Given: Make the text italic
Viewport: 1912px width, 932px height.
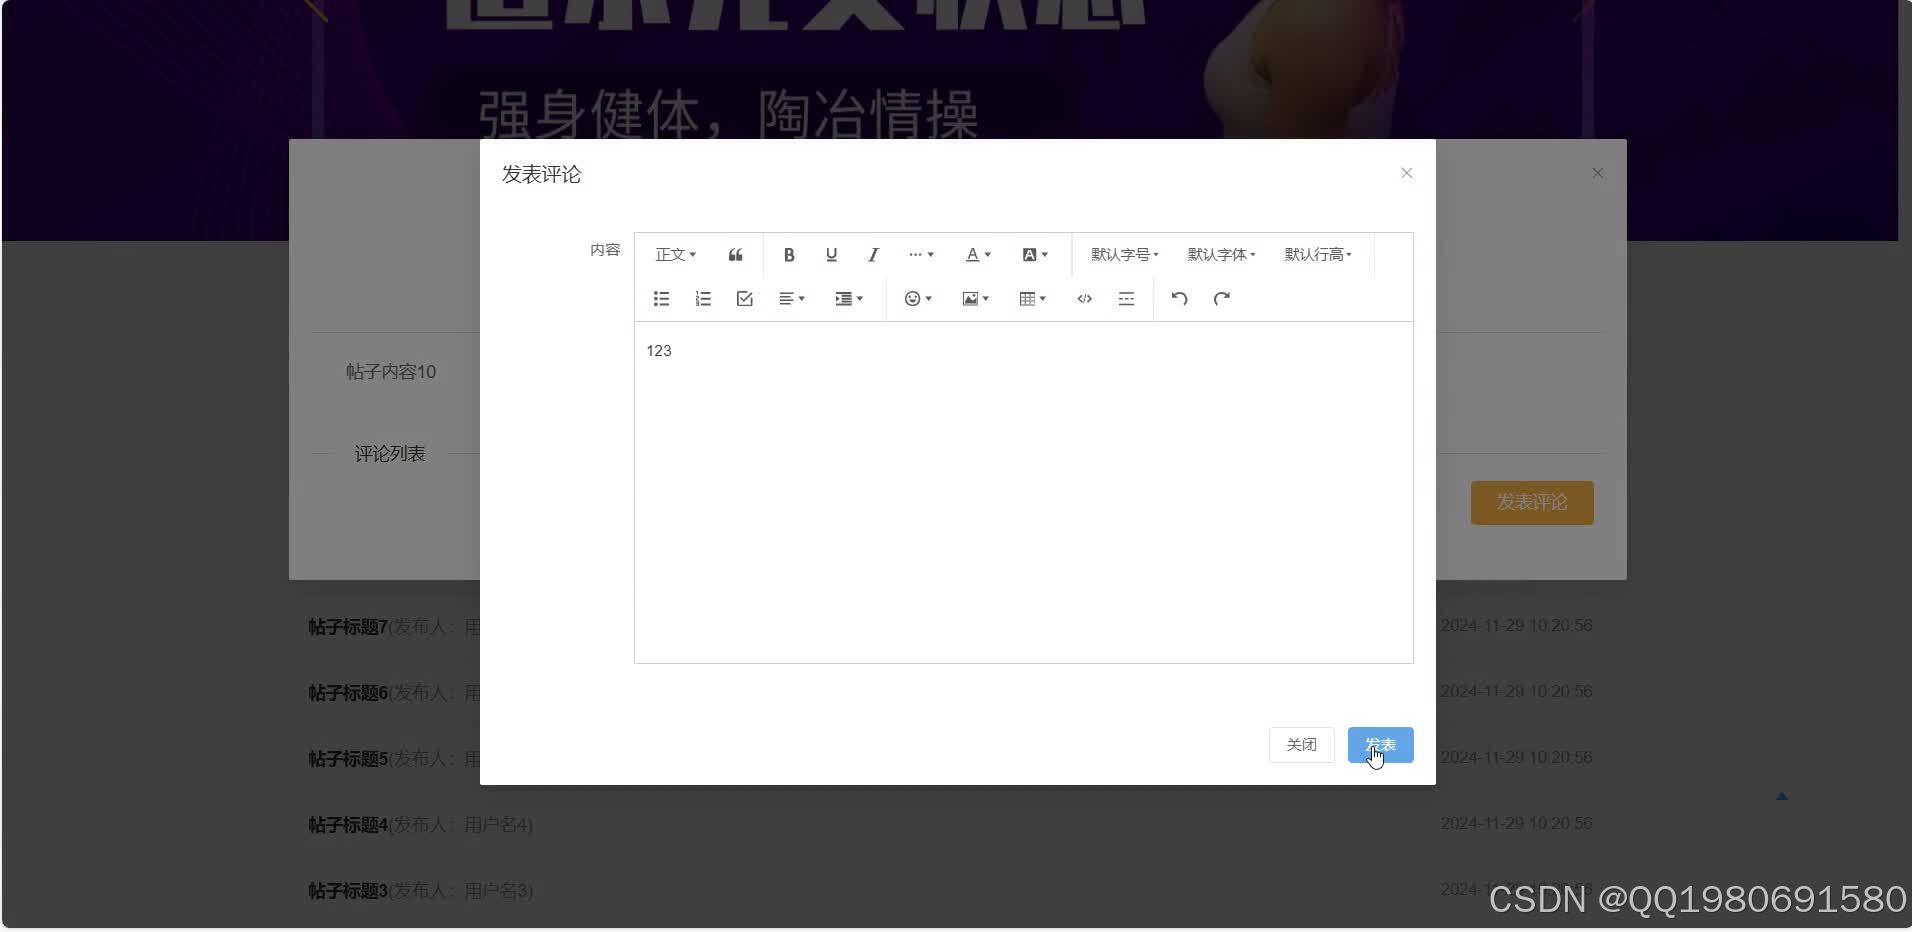Looking at the screenshot, I should point(872,254).
